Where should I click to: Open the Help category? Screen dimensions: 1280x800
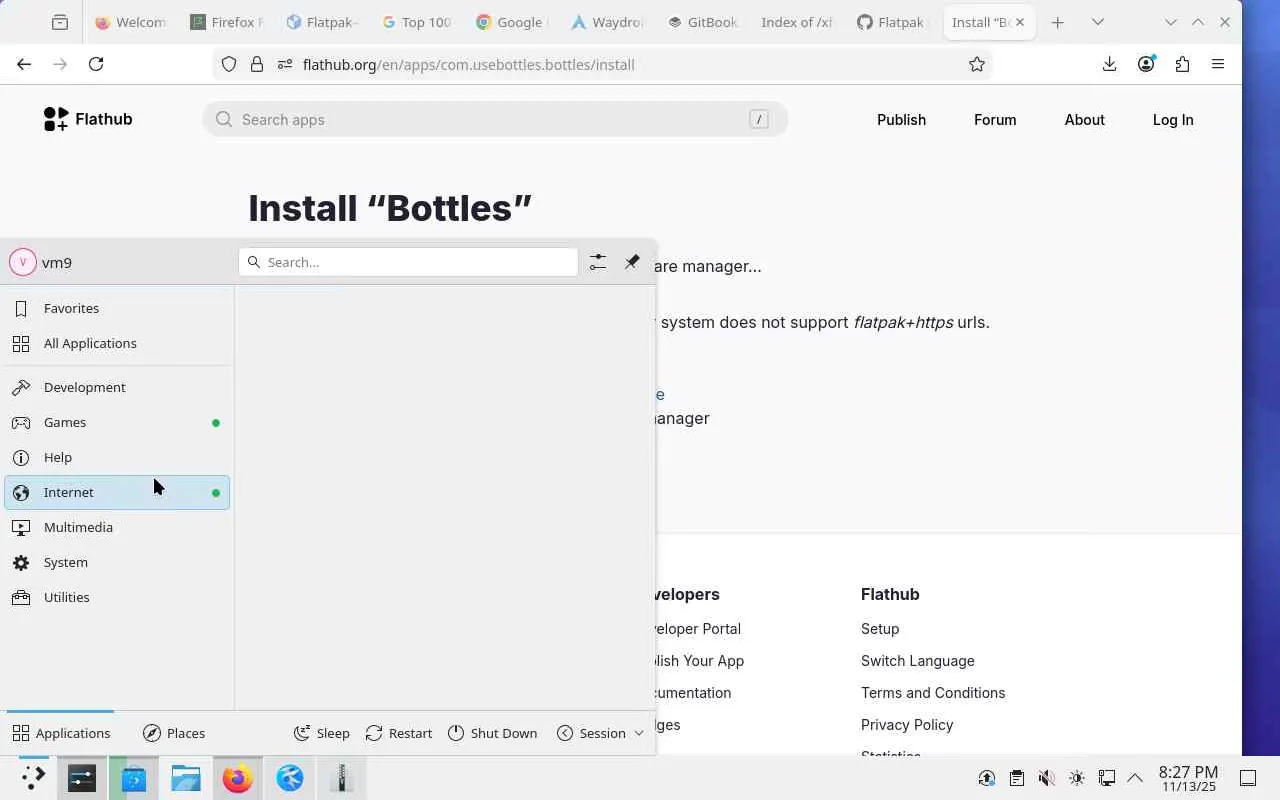tap(117, 457)
